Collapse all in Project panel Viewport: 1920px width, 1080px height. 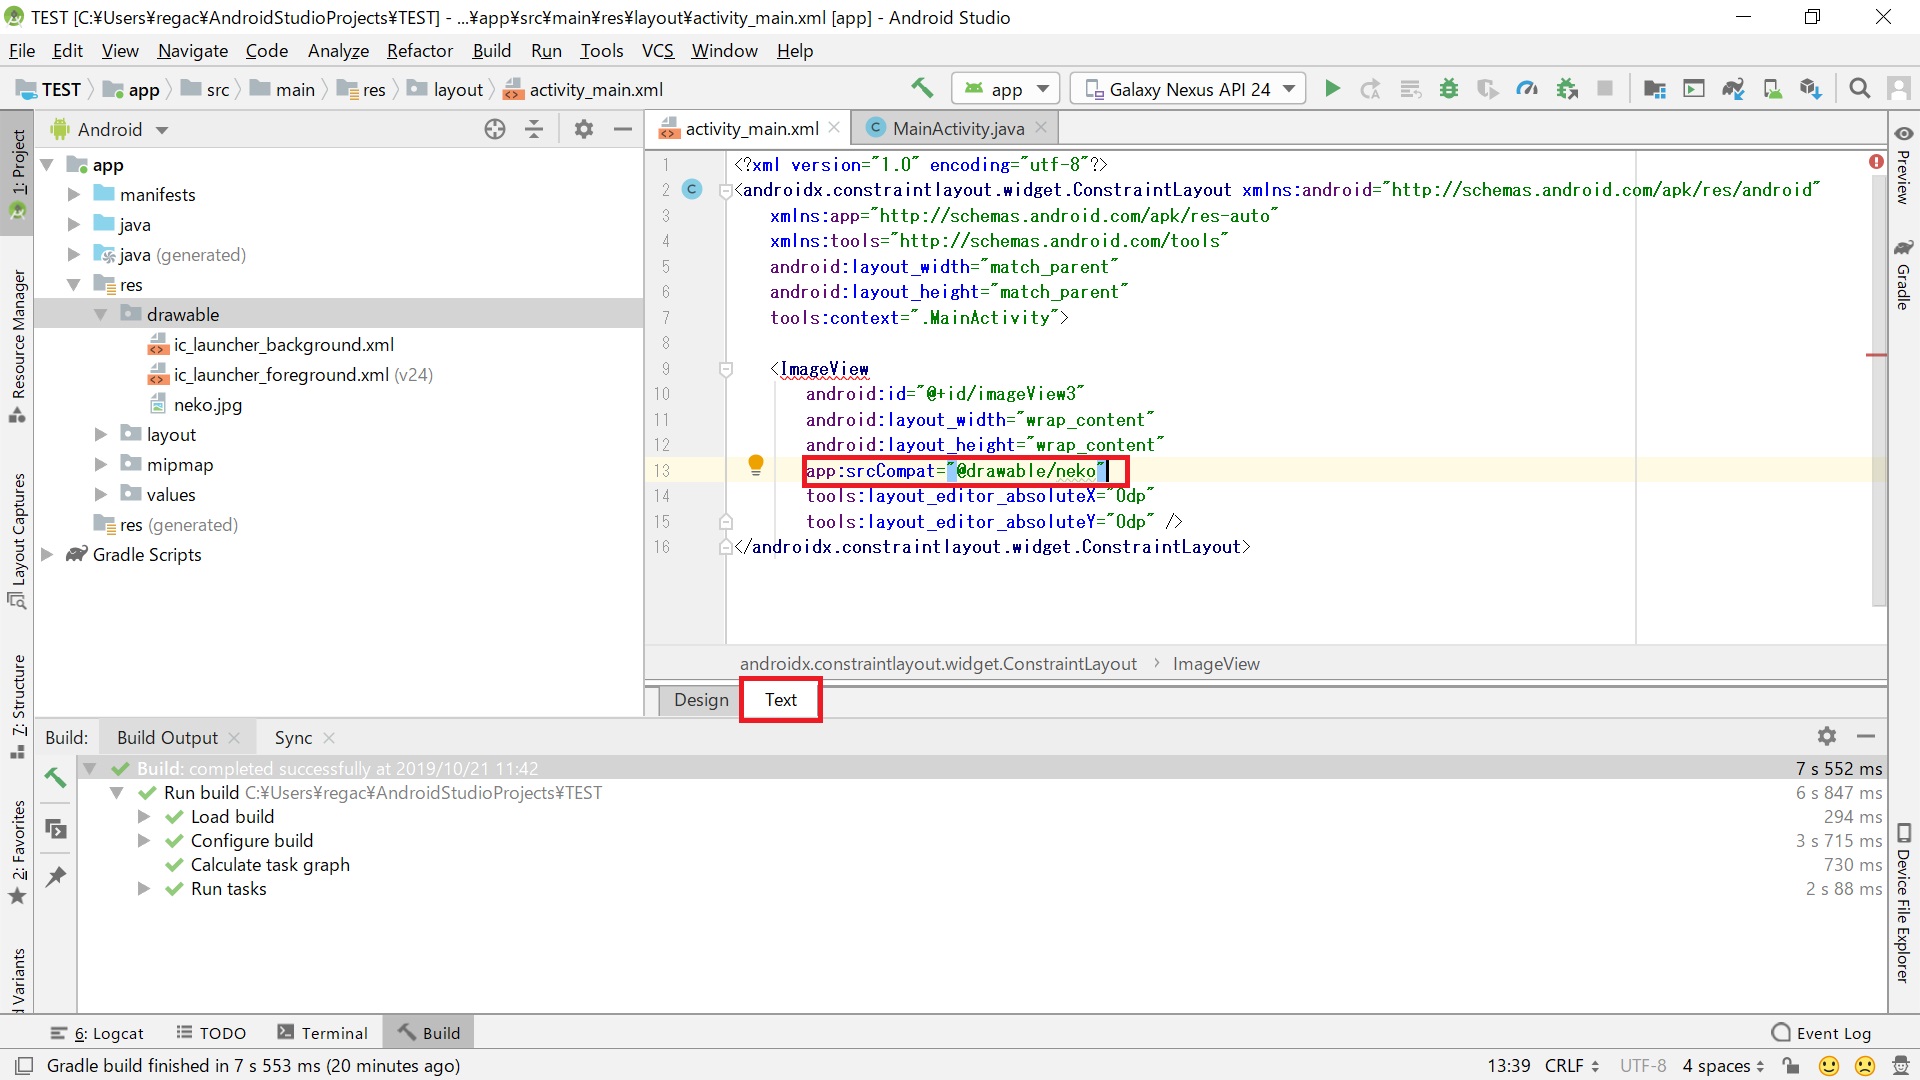[x=534, y=129]
